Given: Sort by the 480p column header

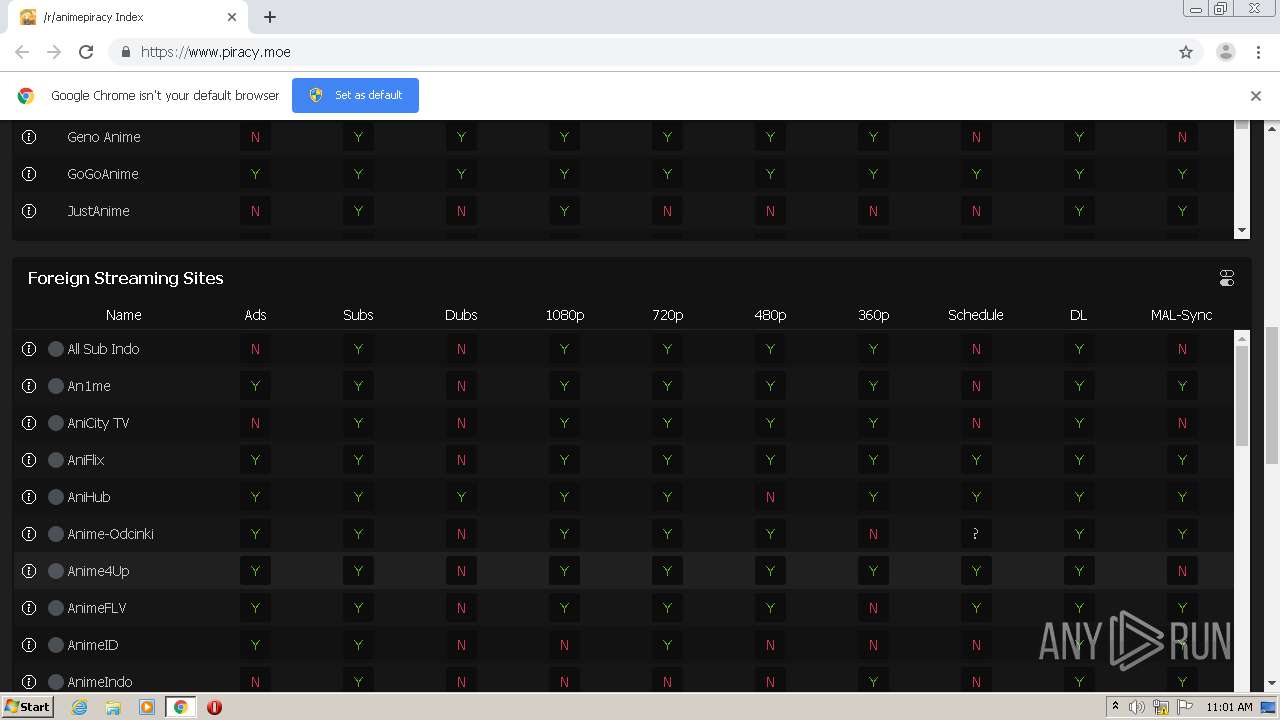Looking at the screenshot, I should (x=770, y=315).
